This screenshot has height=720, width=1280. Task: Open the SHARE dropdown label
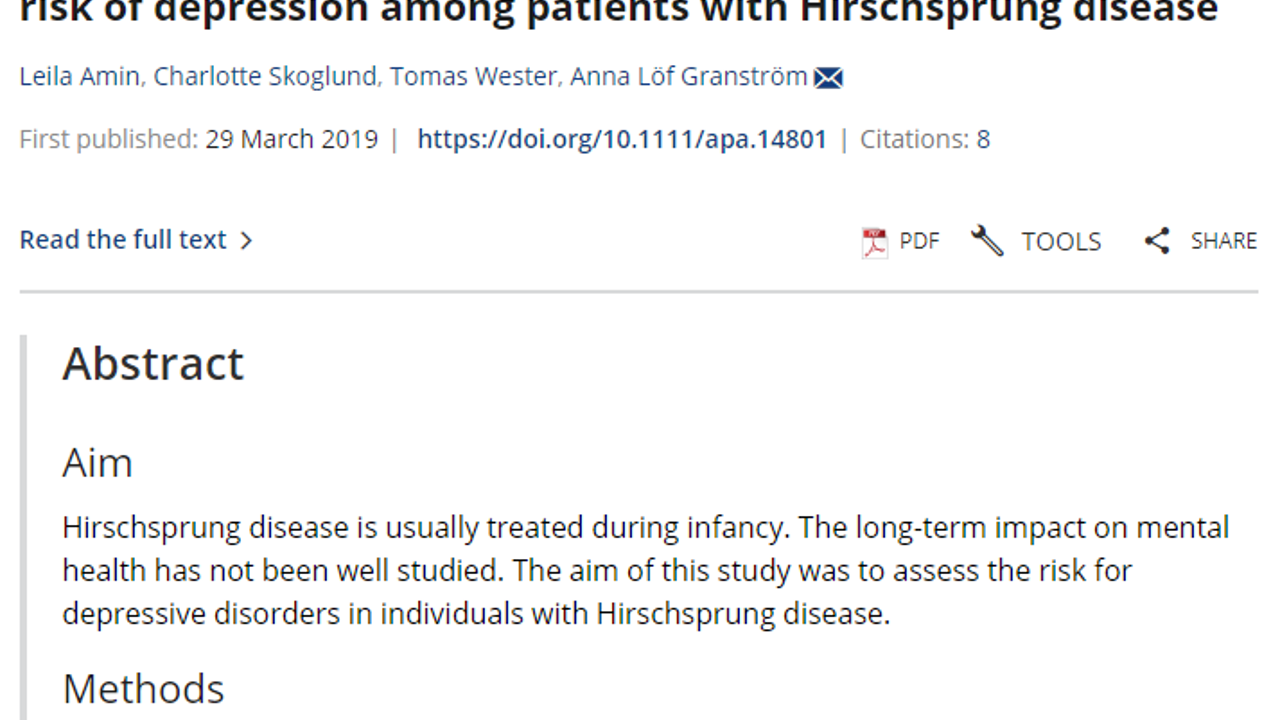pyautogui.click(x=1223, y=241)
